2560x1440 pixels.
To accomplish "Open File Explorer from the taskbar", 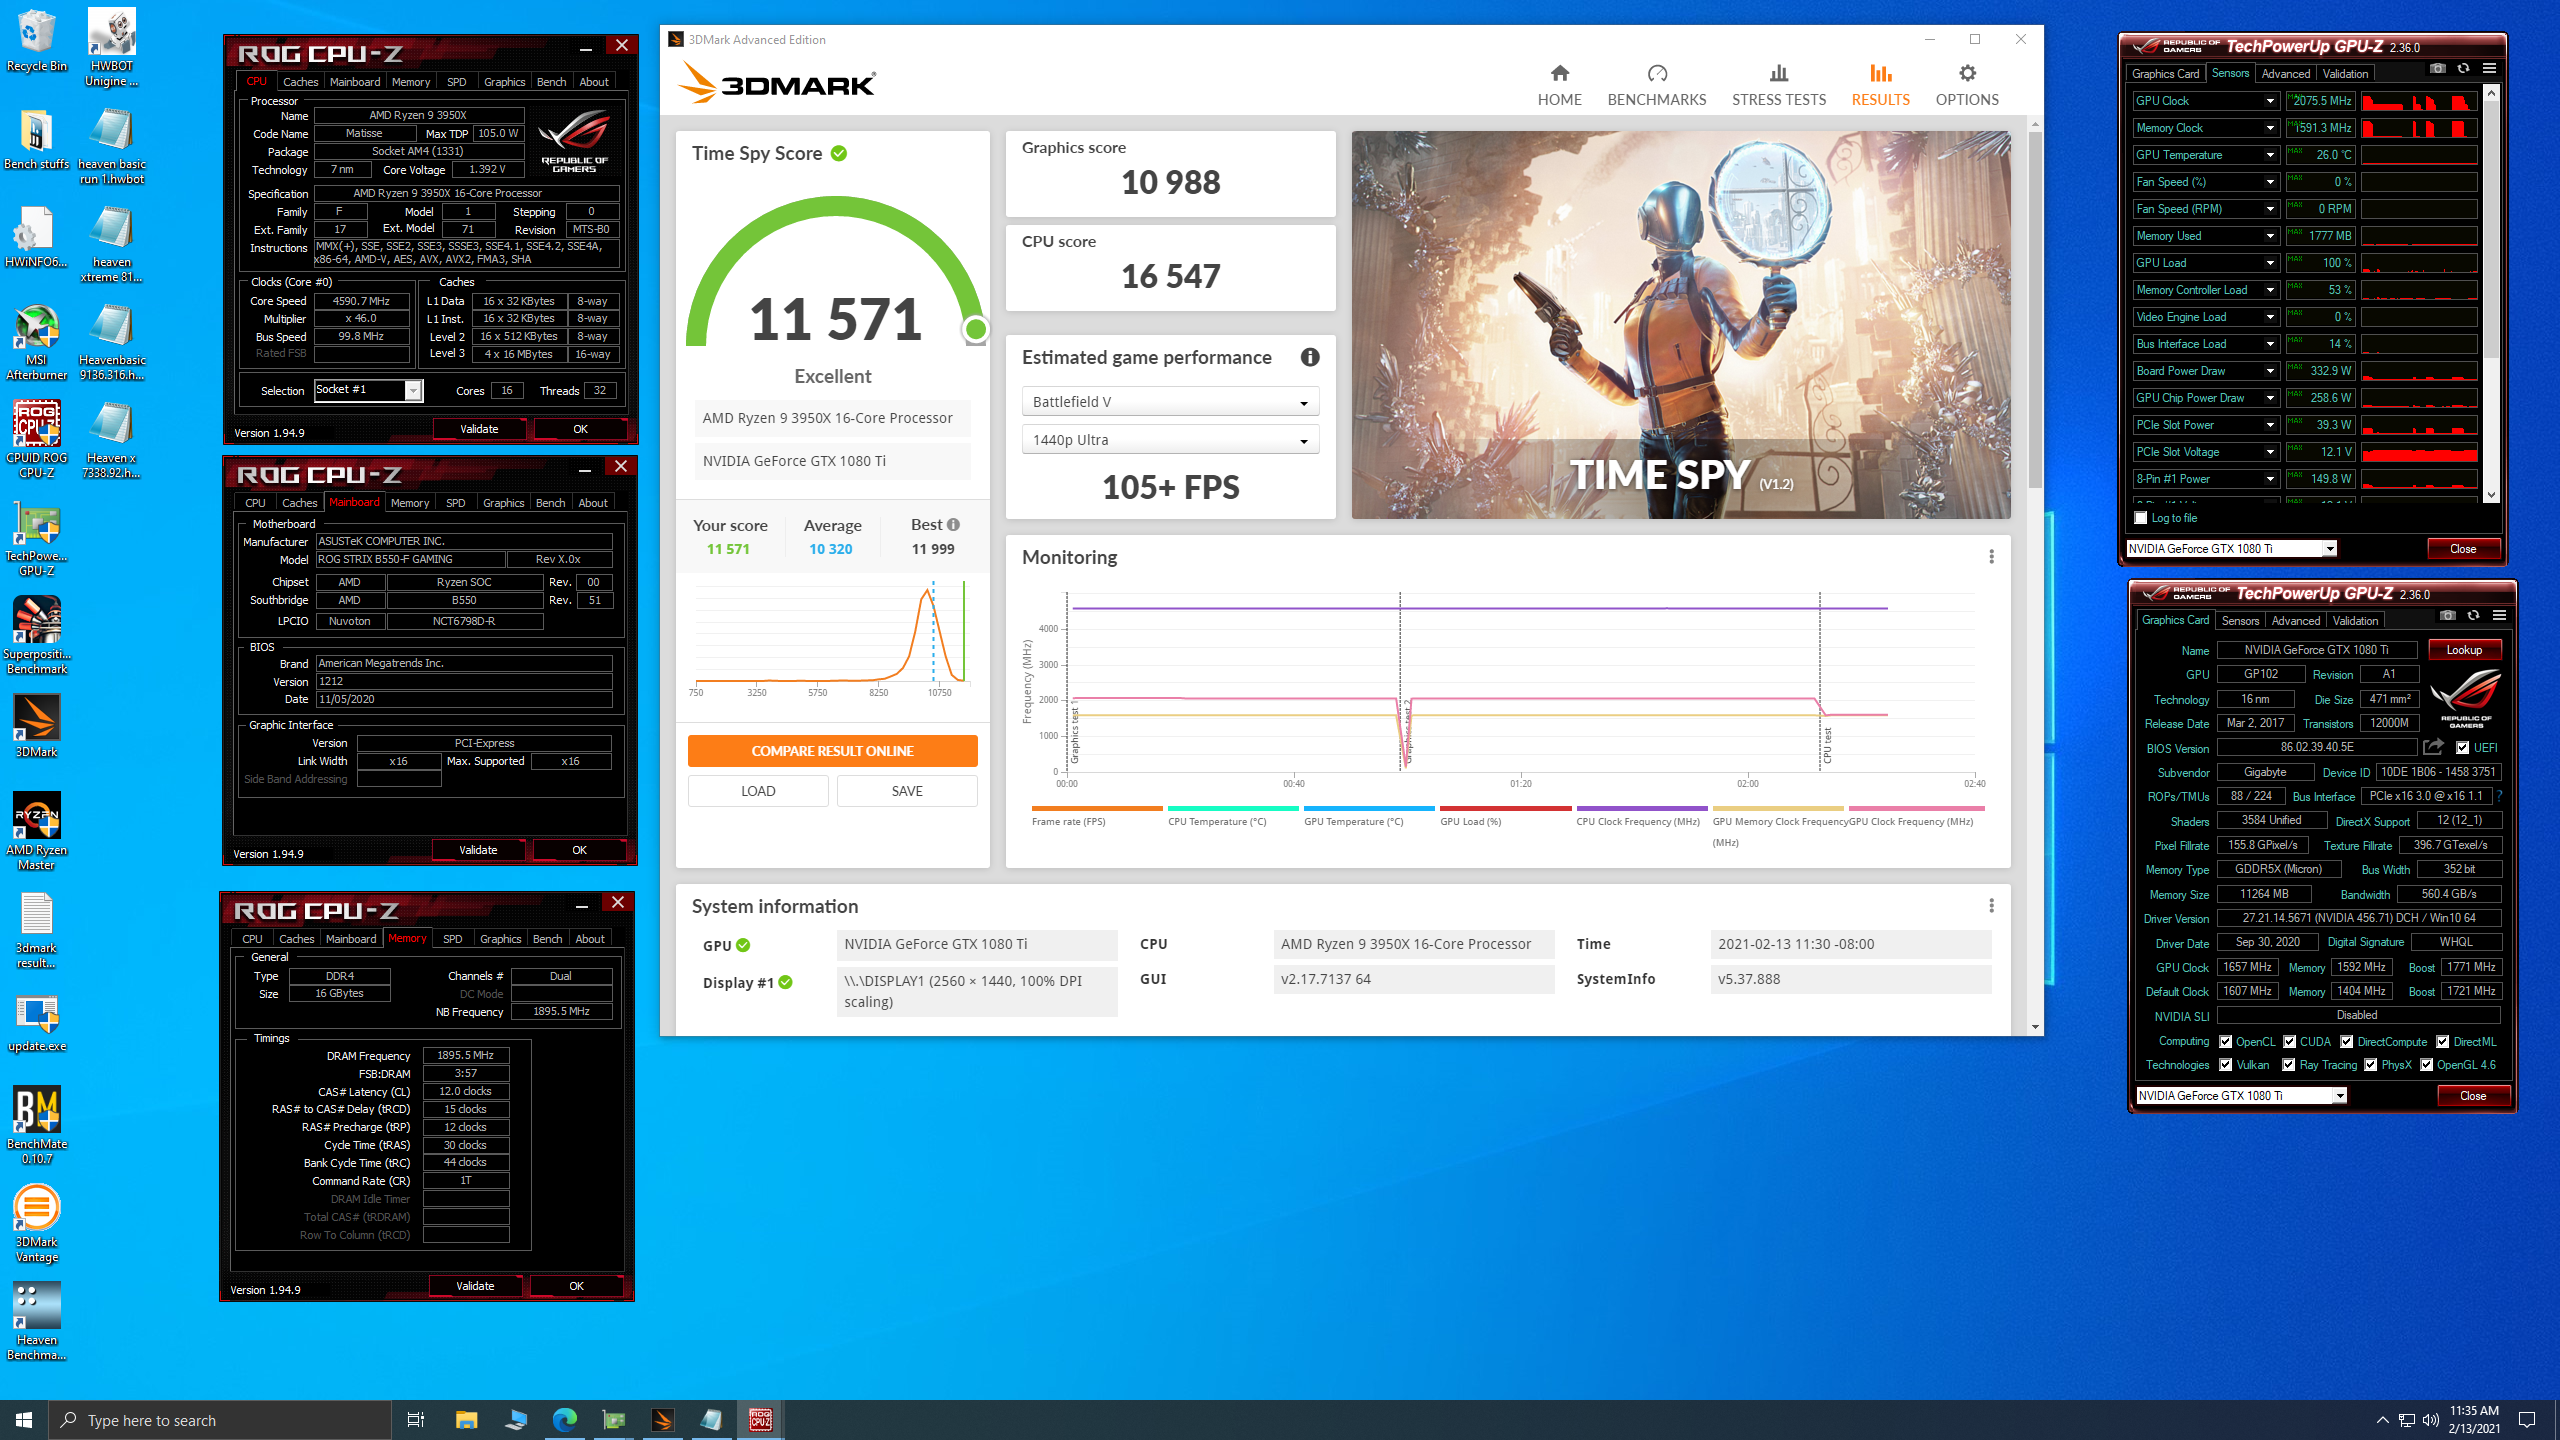I will 466,1419.
